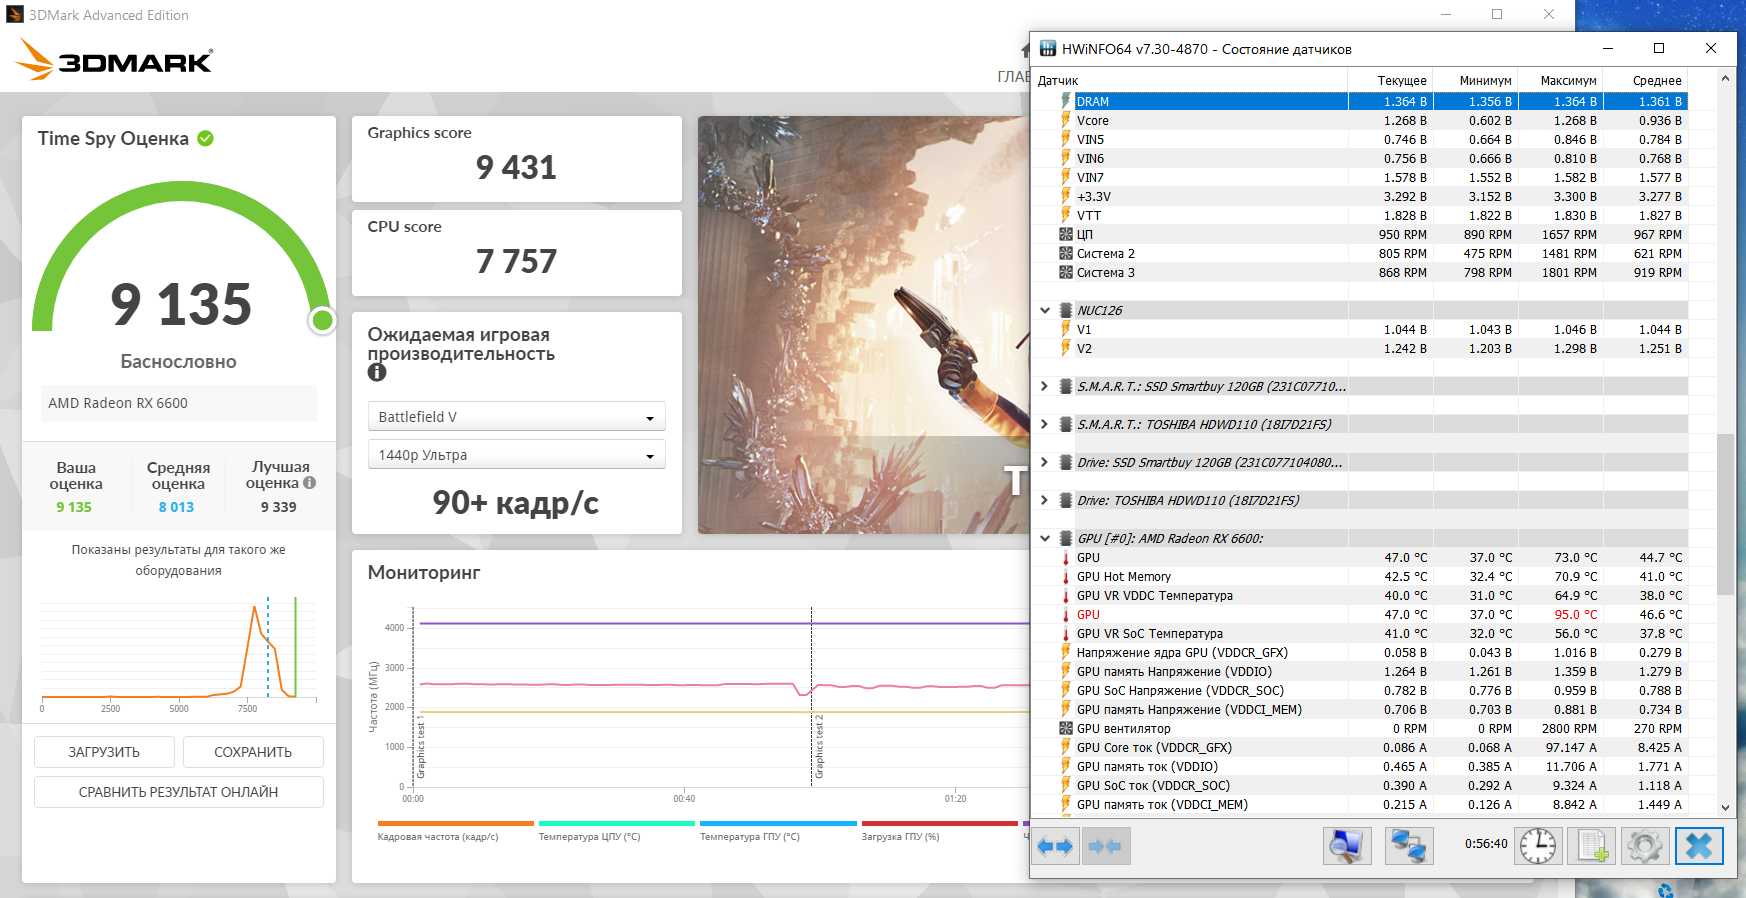
Task: Click the Time Spy benchmark thumbnail image
Action: pos(864,325)
